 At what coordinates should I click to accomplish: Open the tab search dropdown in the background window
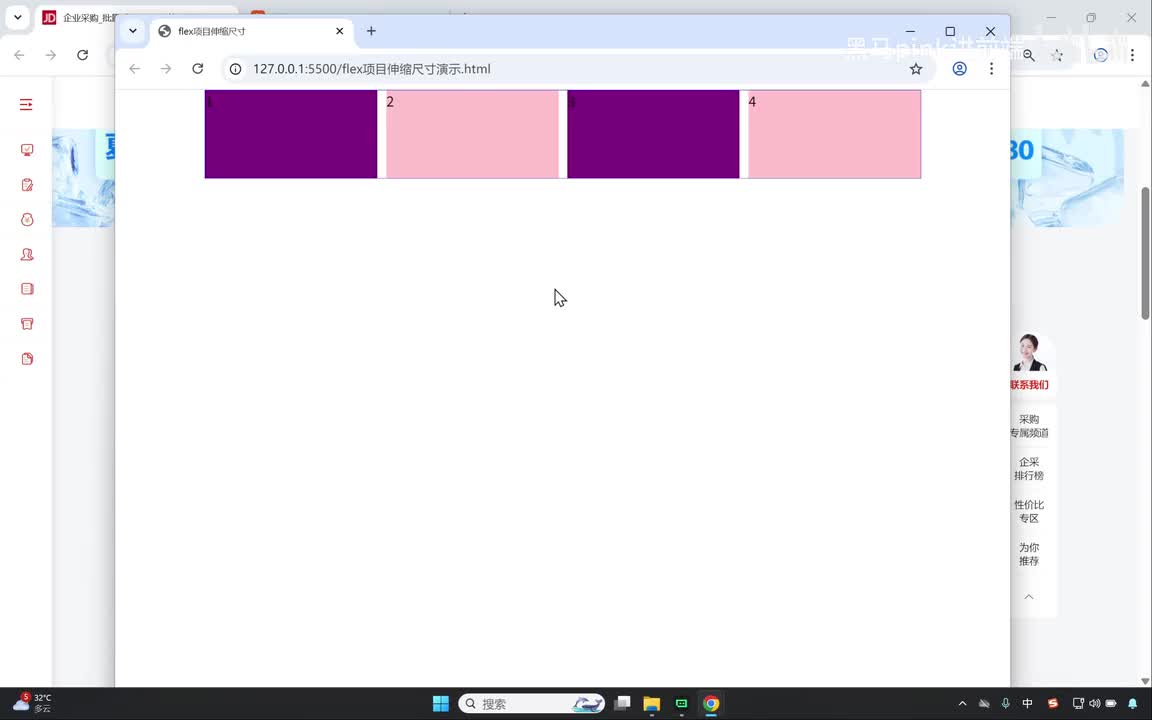tap(18, 17)
